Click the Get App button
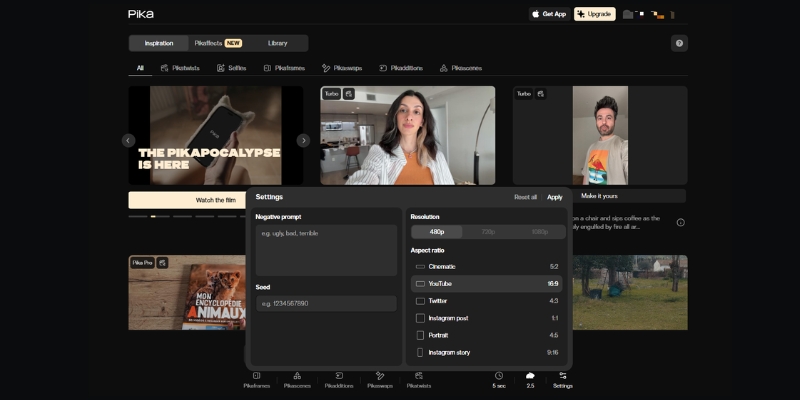 [549, 14]
